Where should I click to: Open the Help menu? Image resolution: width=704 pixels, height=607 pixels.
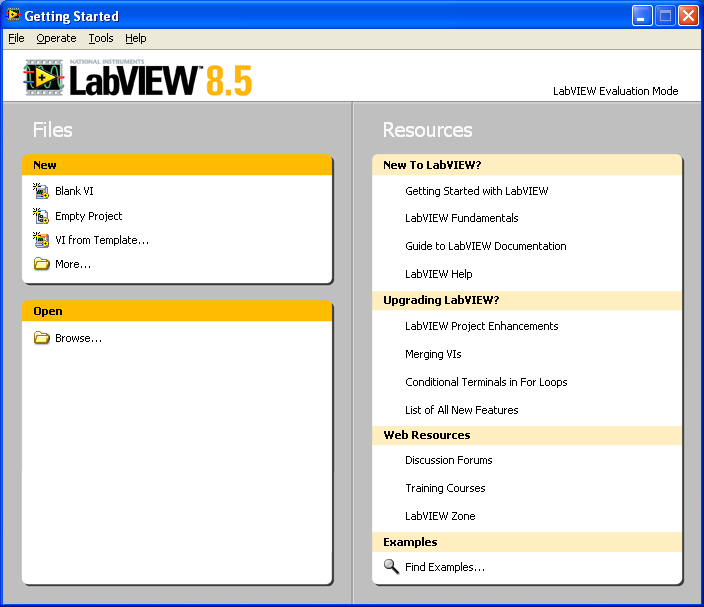click(136, 38)
